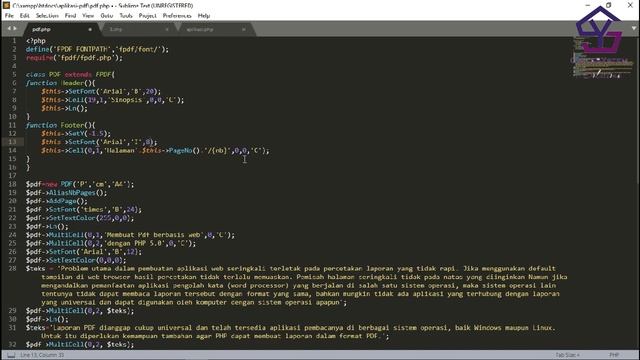
Task: Click the function Header() line
Action: coord(60,83)
